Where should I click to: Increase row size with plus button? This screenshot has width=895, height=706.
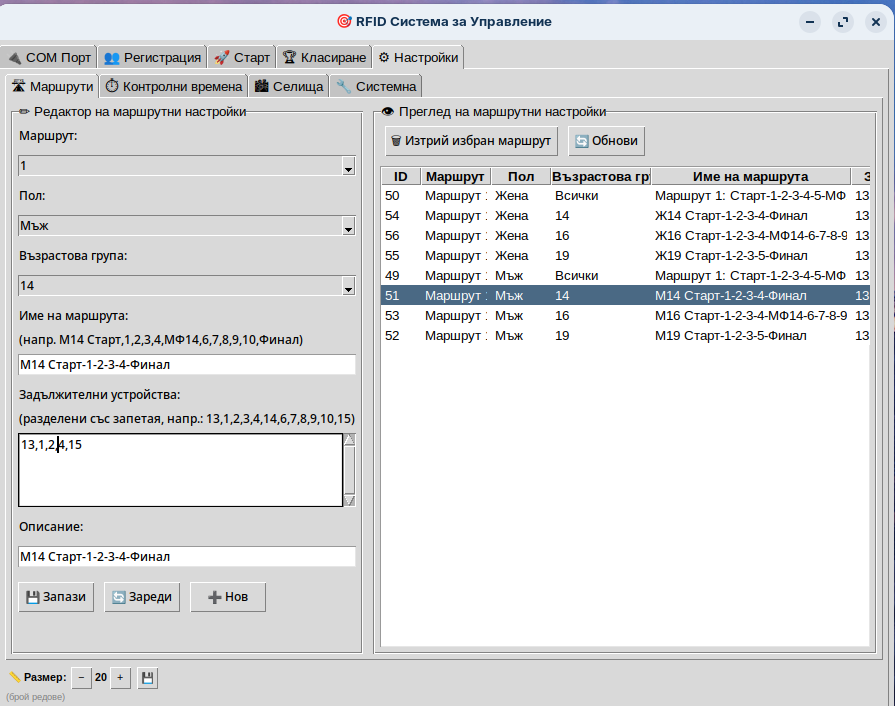click(x=120, y=678)
